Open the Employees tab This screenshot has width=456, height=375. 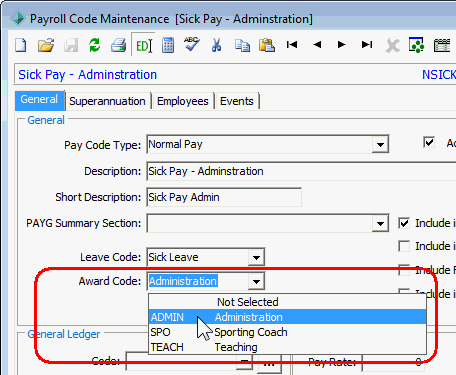click(x=183, y=101)
